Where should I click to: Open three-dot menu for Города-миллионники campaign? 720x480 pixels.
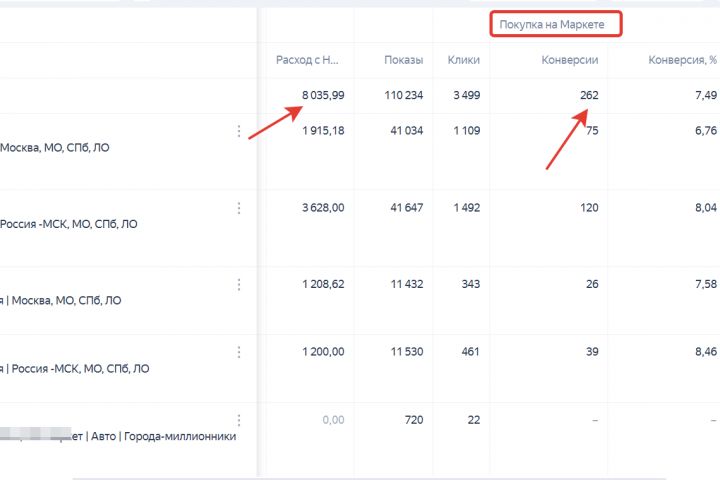[x=239, y=420]
